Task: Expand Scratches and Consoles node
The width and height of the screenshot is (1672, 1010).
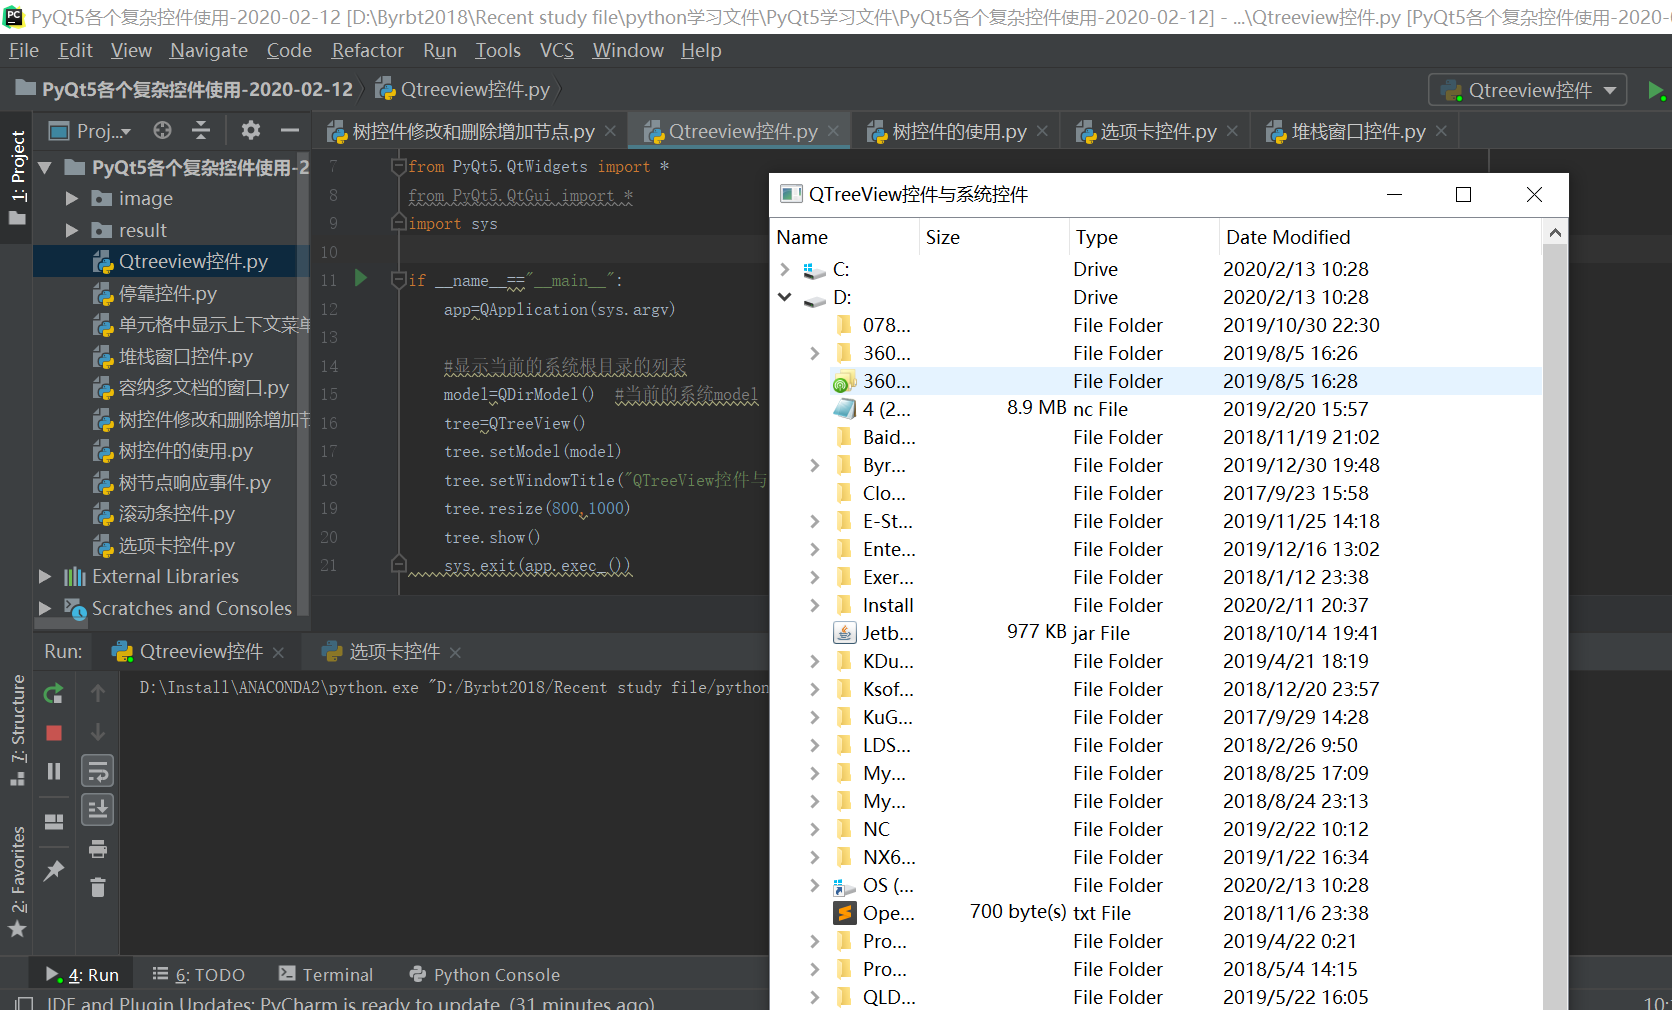Action: tap(45, 608)
